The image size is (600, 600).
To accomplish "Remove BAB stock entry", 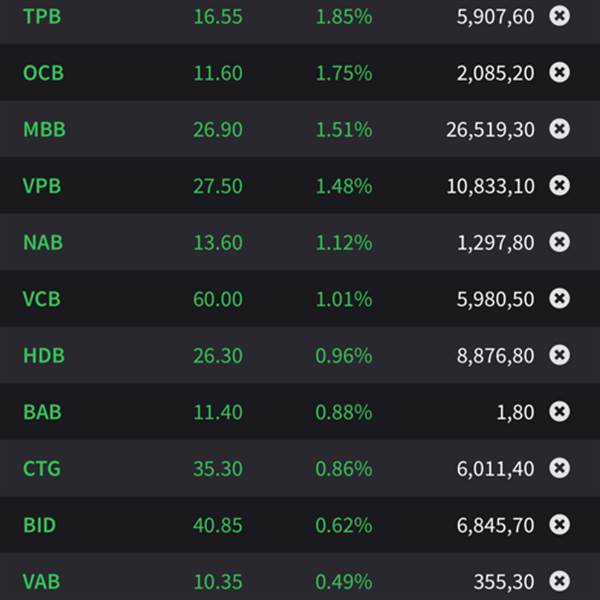I will tap(560, 412).
